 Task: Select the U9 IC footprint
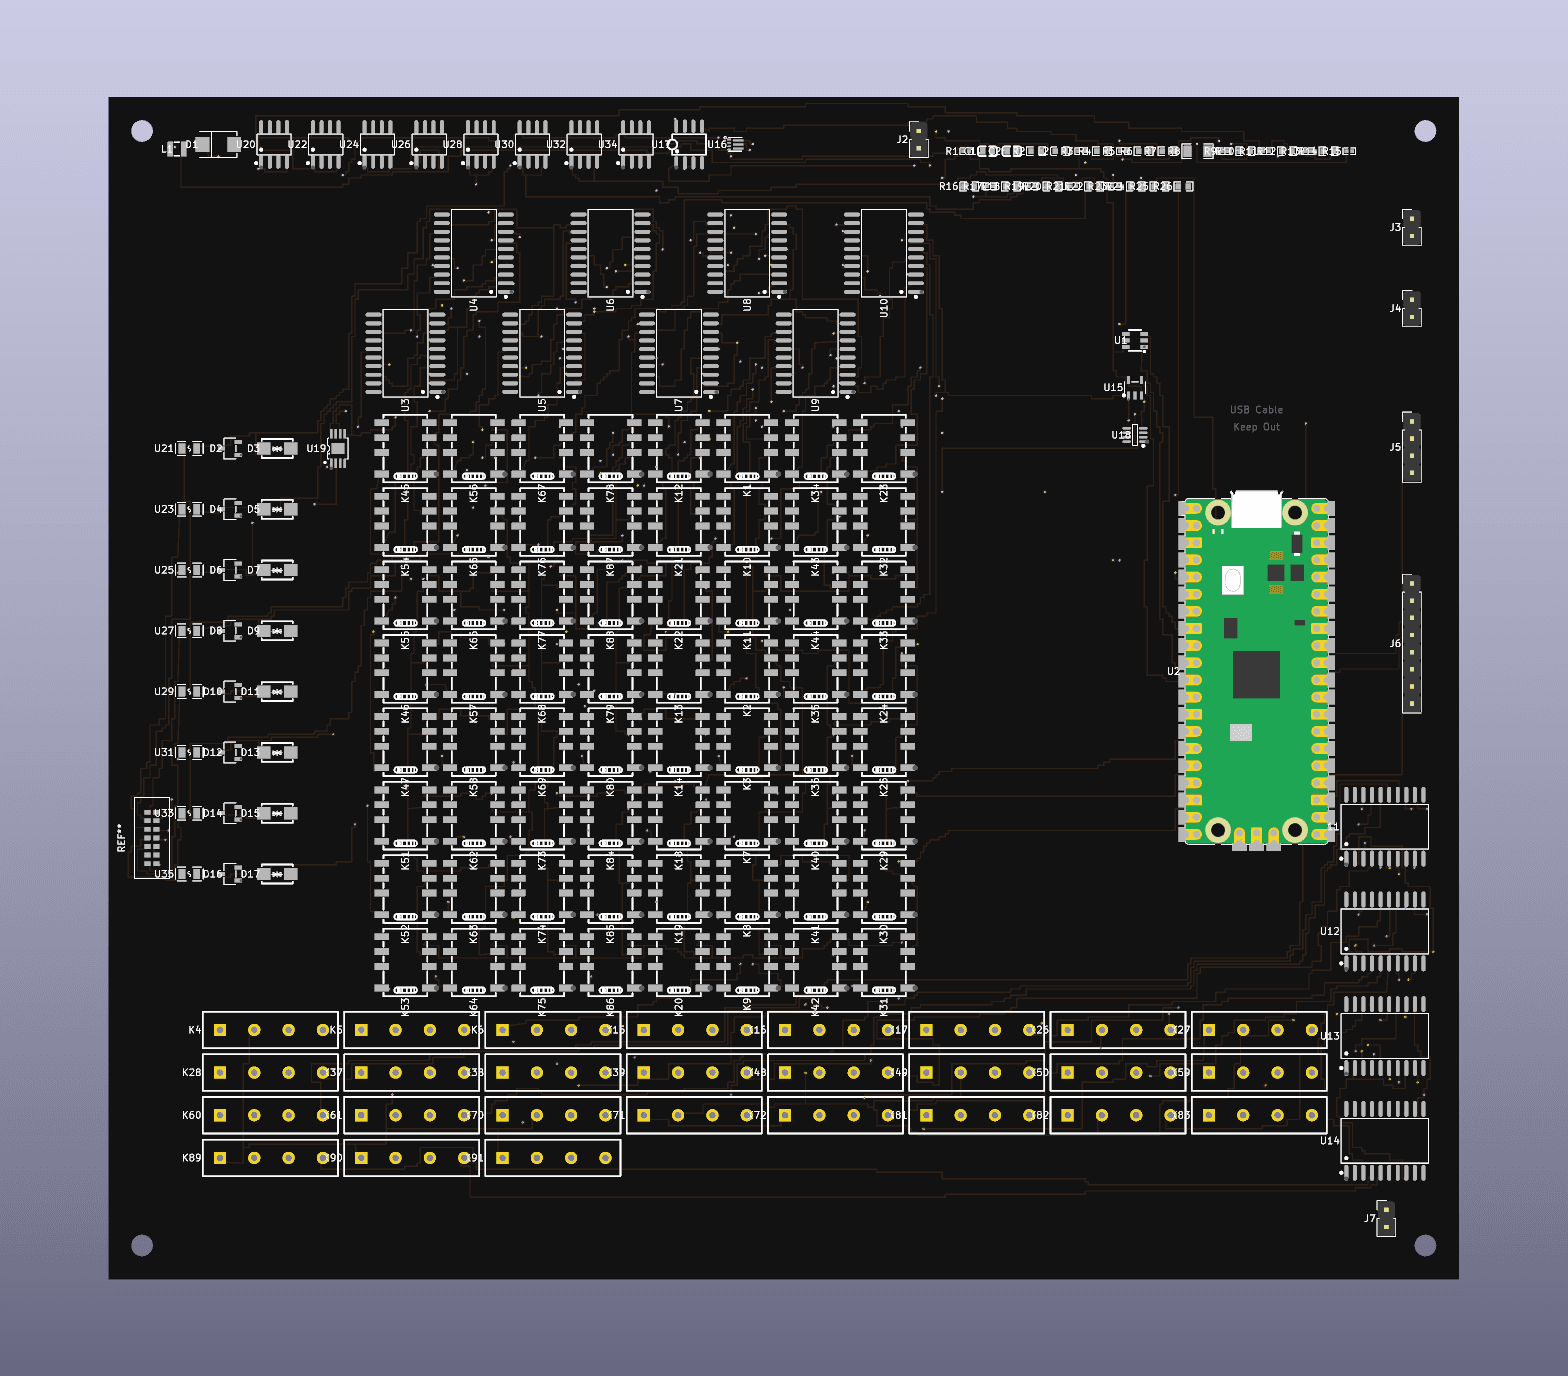click(x=815, y=353)
